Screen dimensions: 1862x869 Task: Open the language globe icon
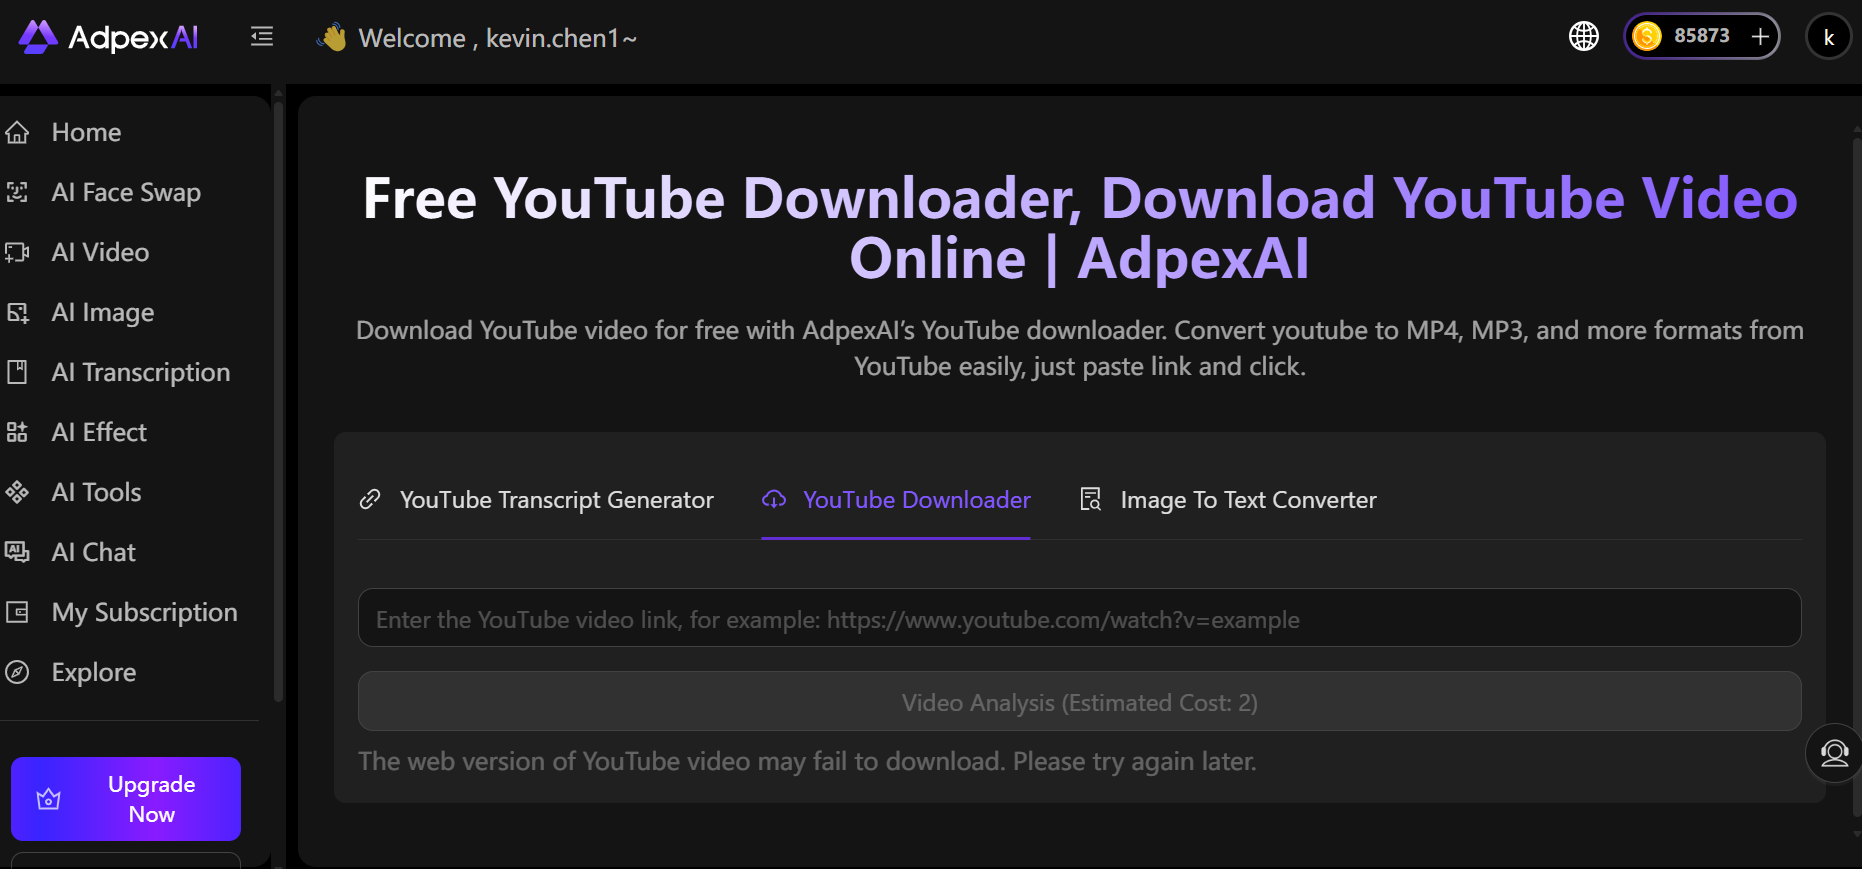(x=1584, y=36)
